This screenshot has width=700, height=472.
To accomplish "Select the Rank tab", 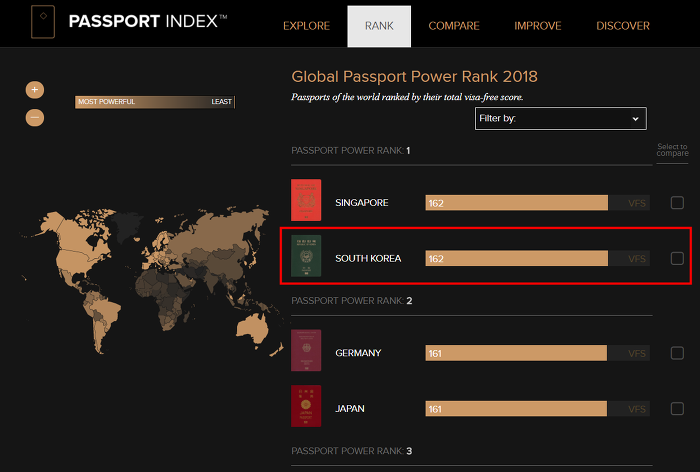I will (379, 26).
